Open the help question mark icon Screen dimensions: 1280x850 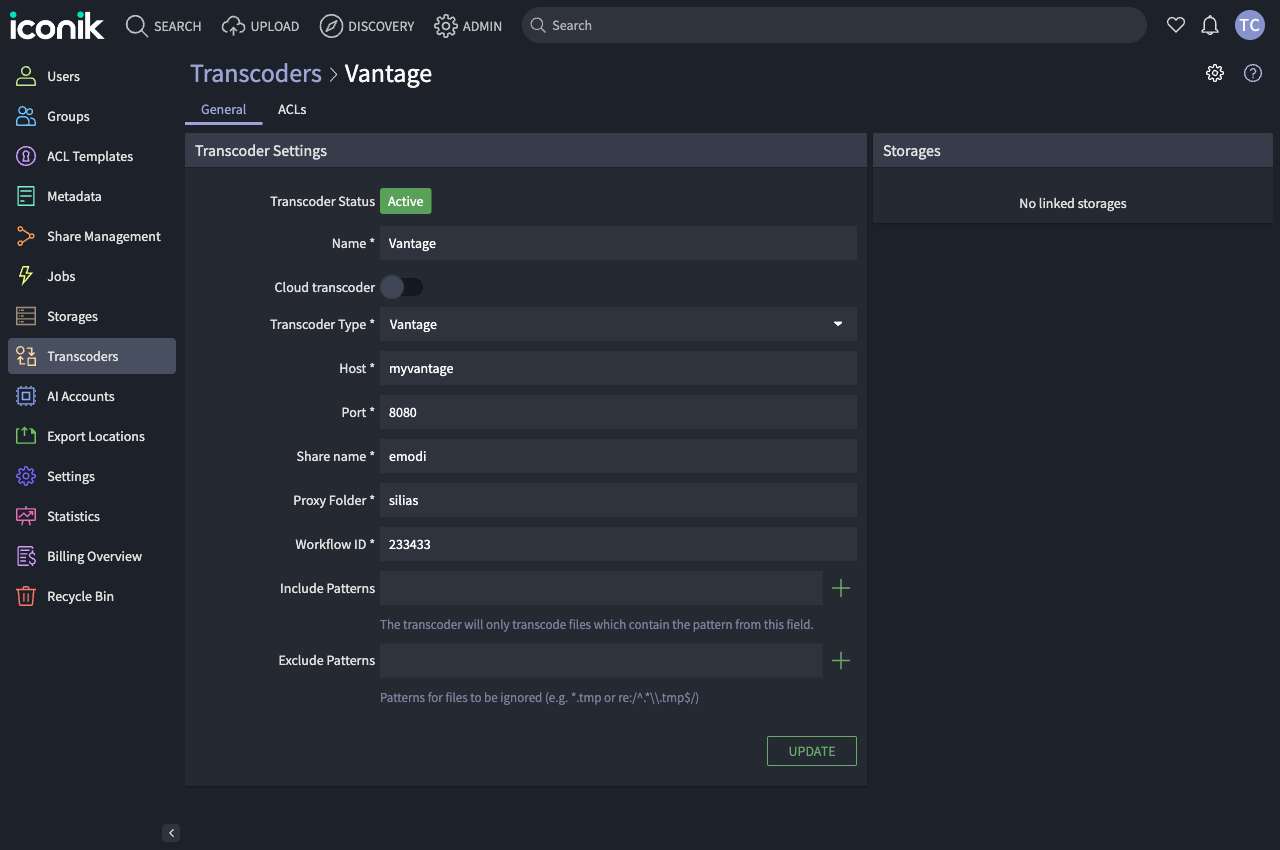click(1252, 72)
